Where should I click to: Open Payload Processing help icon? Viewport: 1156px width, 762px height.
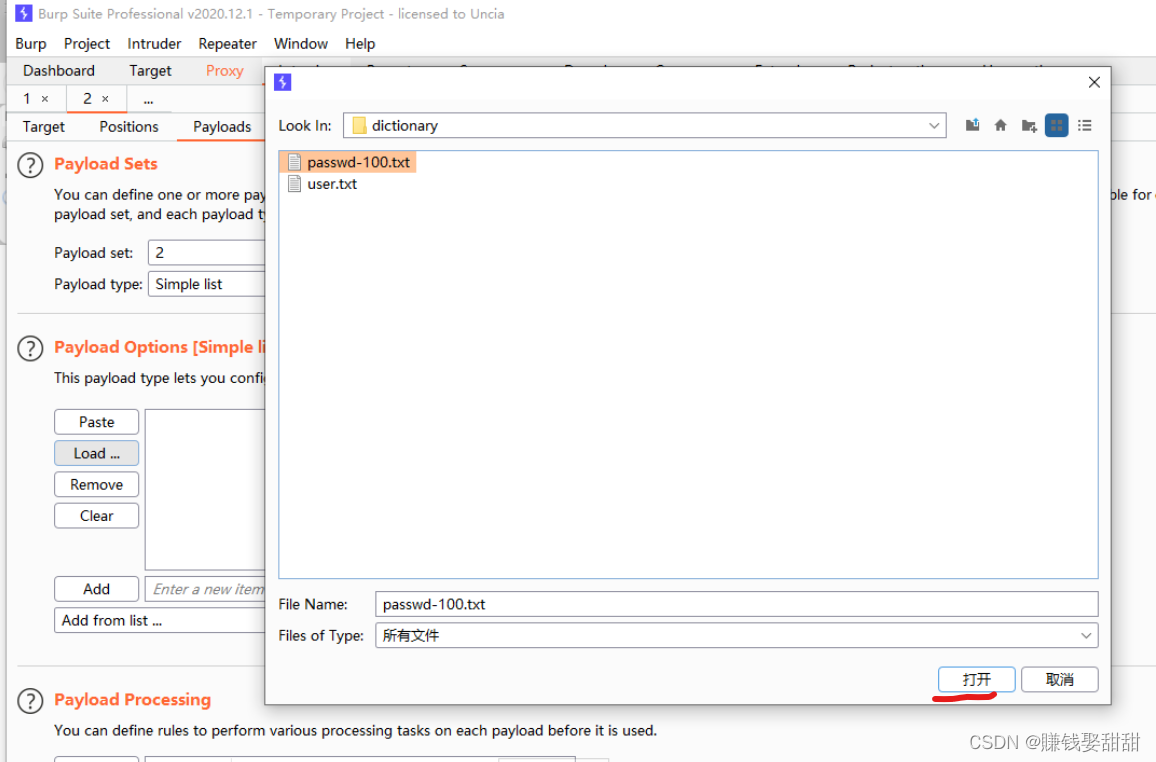[30, 701]
